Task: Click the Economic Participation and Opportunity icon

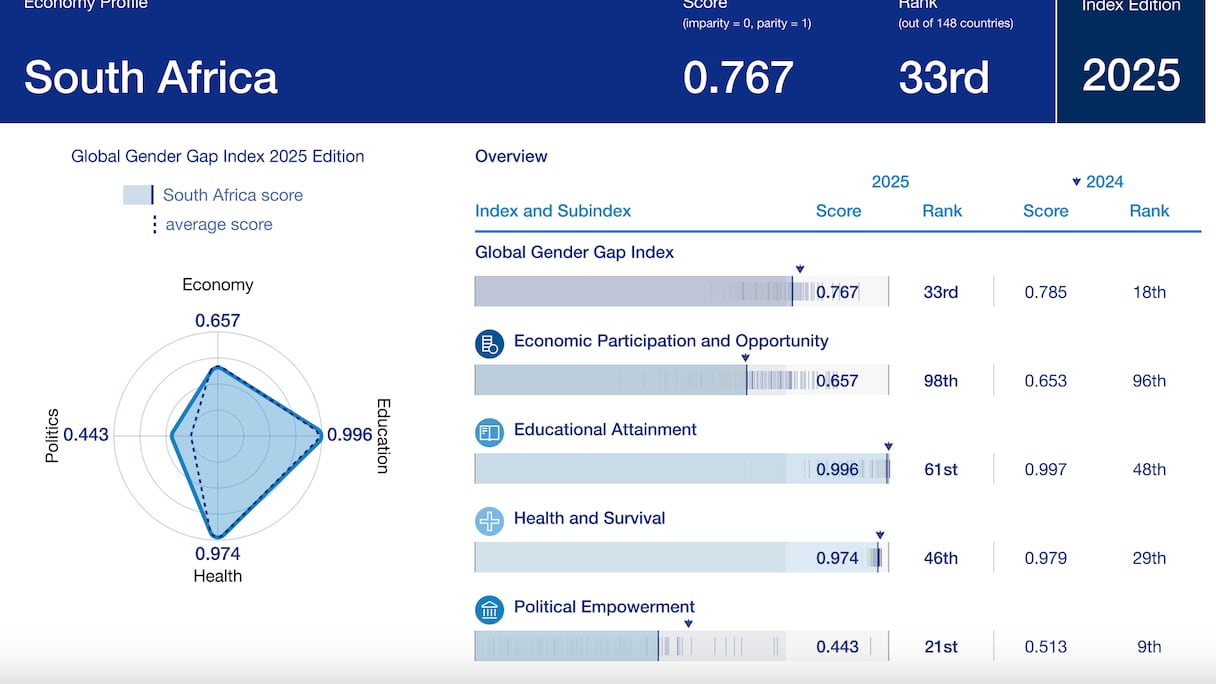Action: [x=489, y=344]
